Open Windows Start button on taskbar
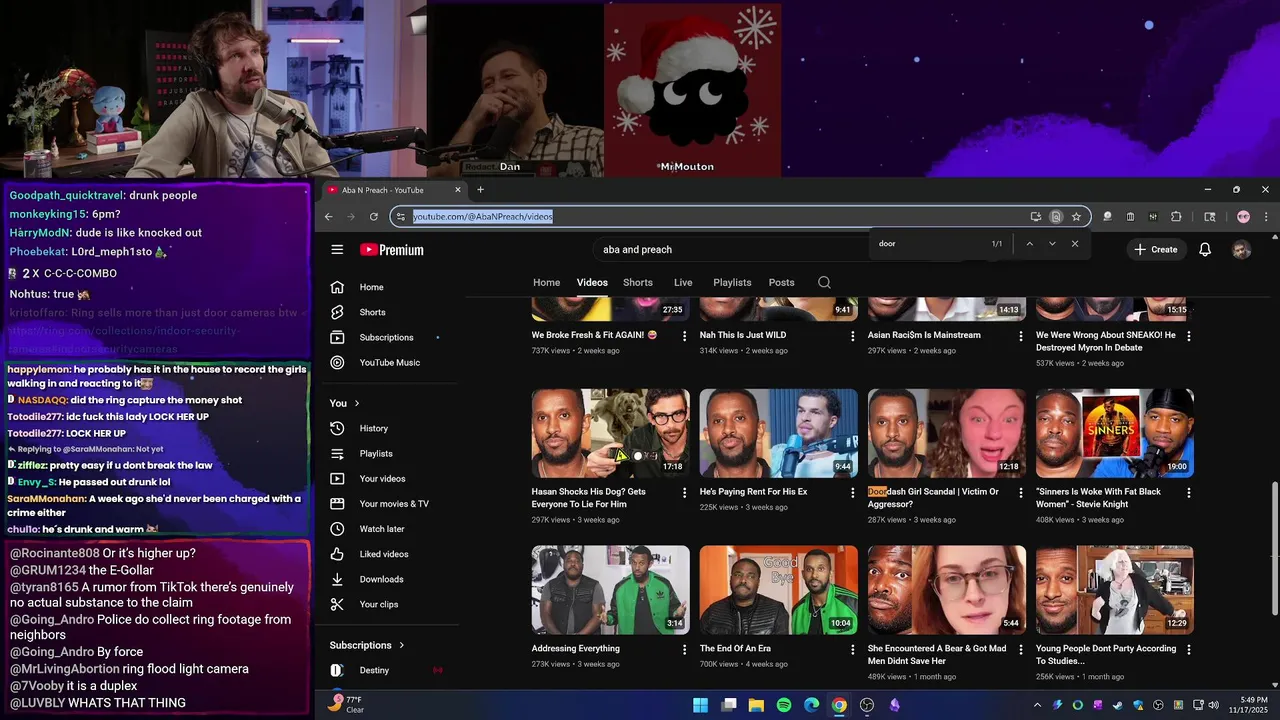The height and width of the screenshot is (720, 1280). tap(700, 705)
